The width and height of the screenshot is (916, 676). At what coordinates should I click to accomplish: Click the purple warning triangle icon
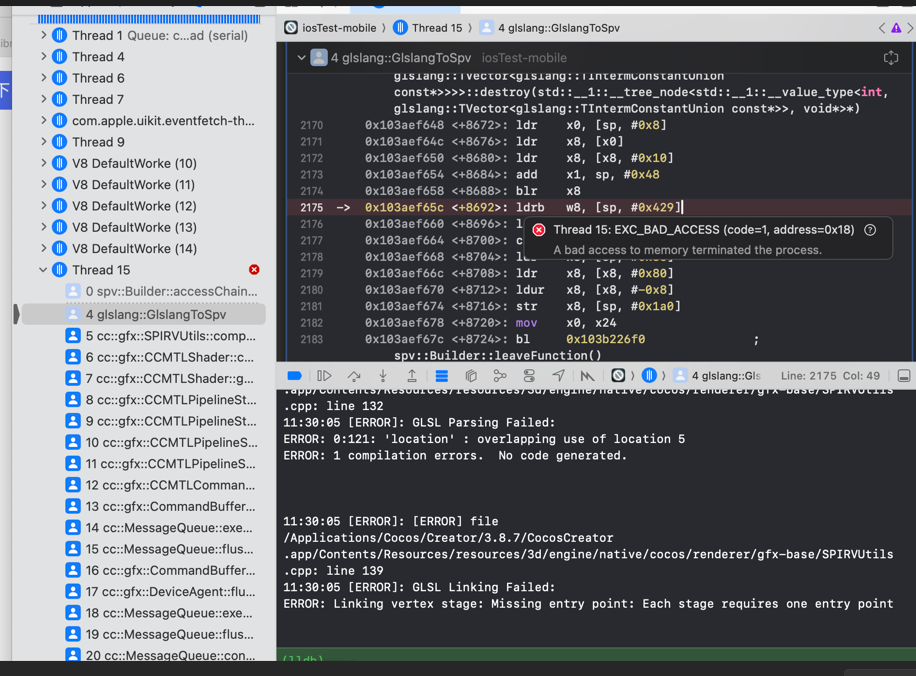pos(896,28)
